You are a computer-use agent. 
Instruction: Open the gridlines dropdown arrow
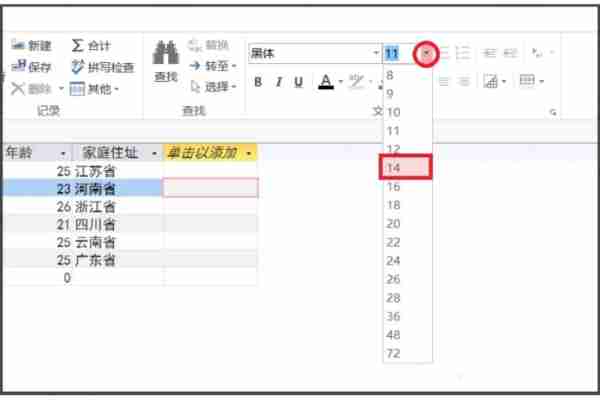541,81
